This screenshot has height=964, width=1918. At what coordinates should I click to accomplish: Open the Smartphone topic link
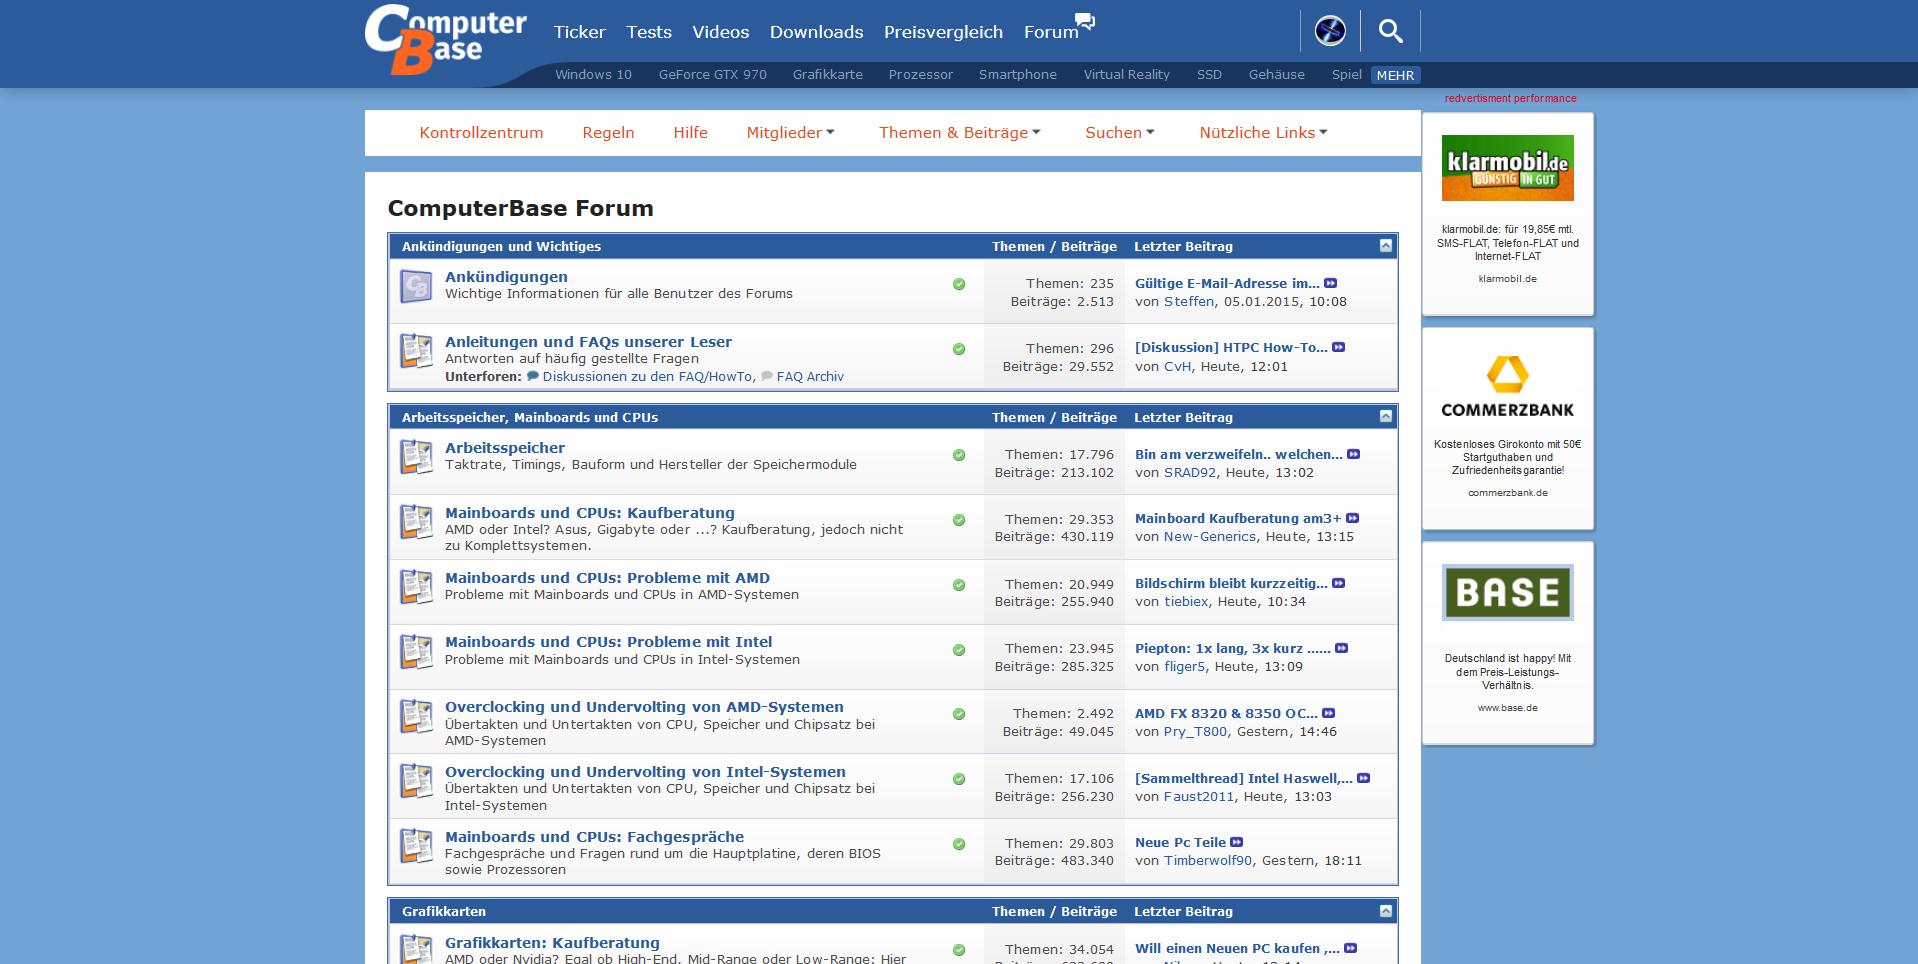[x=1017, y=75]
